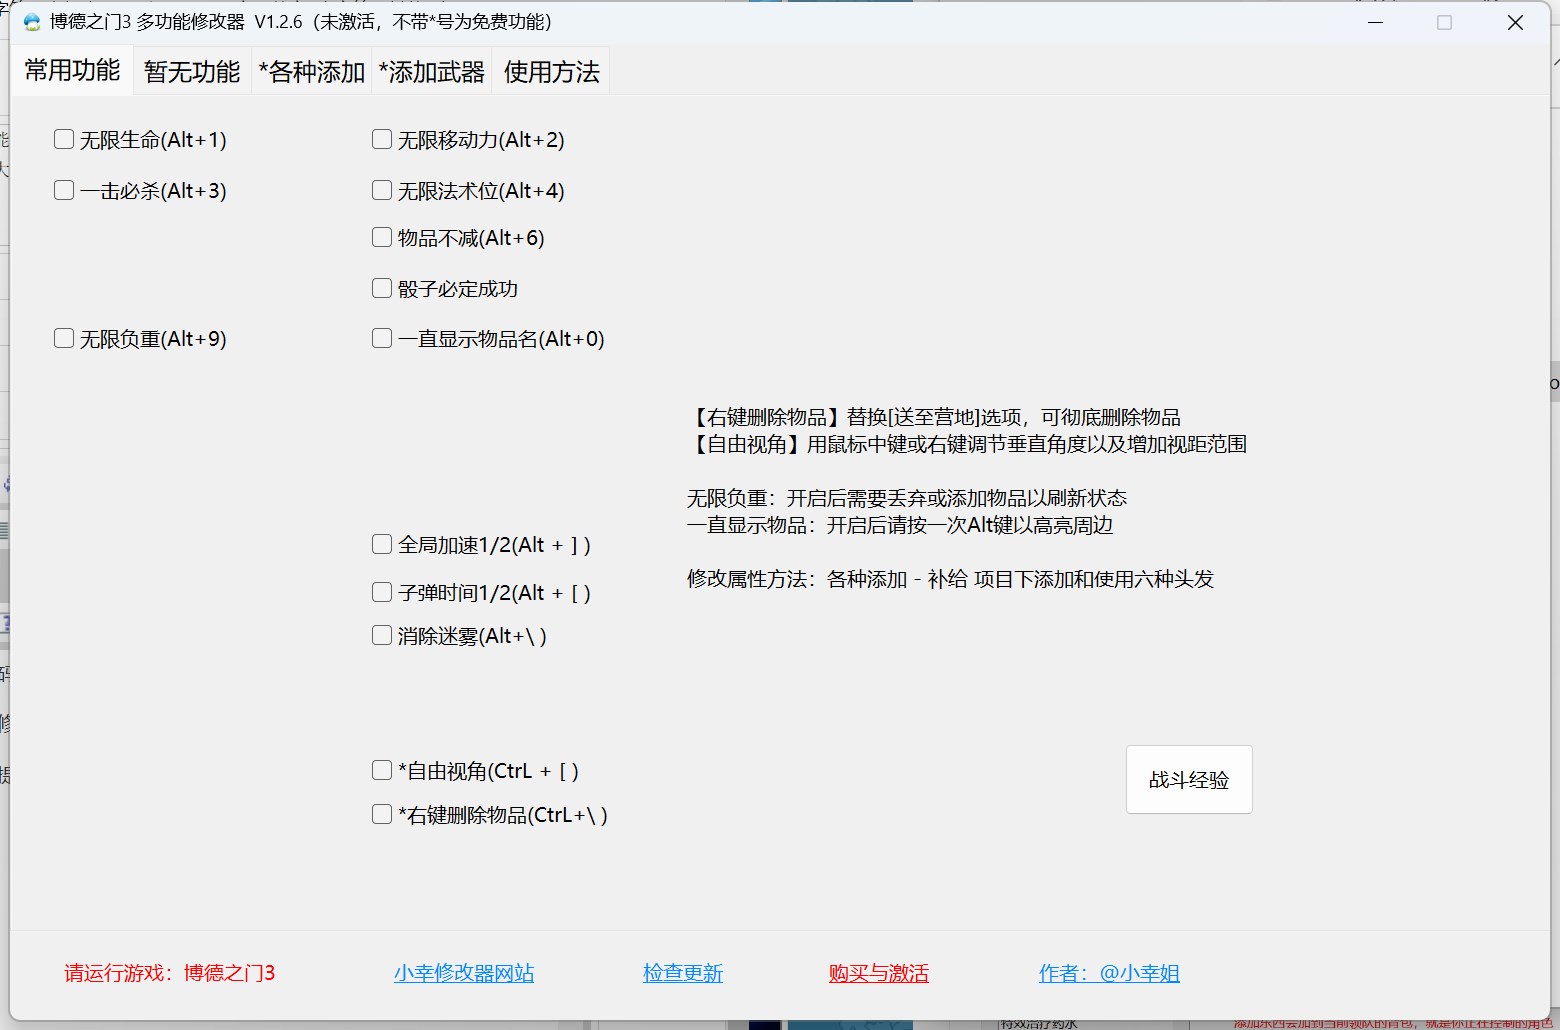Toggle 一击必杀 (Alt+3) checkbox
Viewport: 1560px width, 1030px height.
point(64,190)
